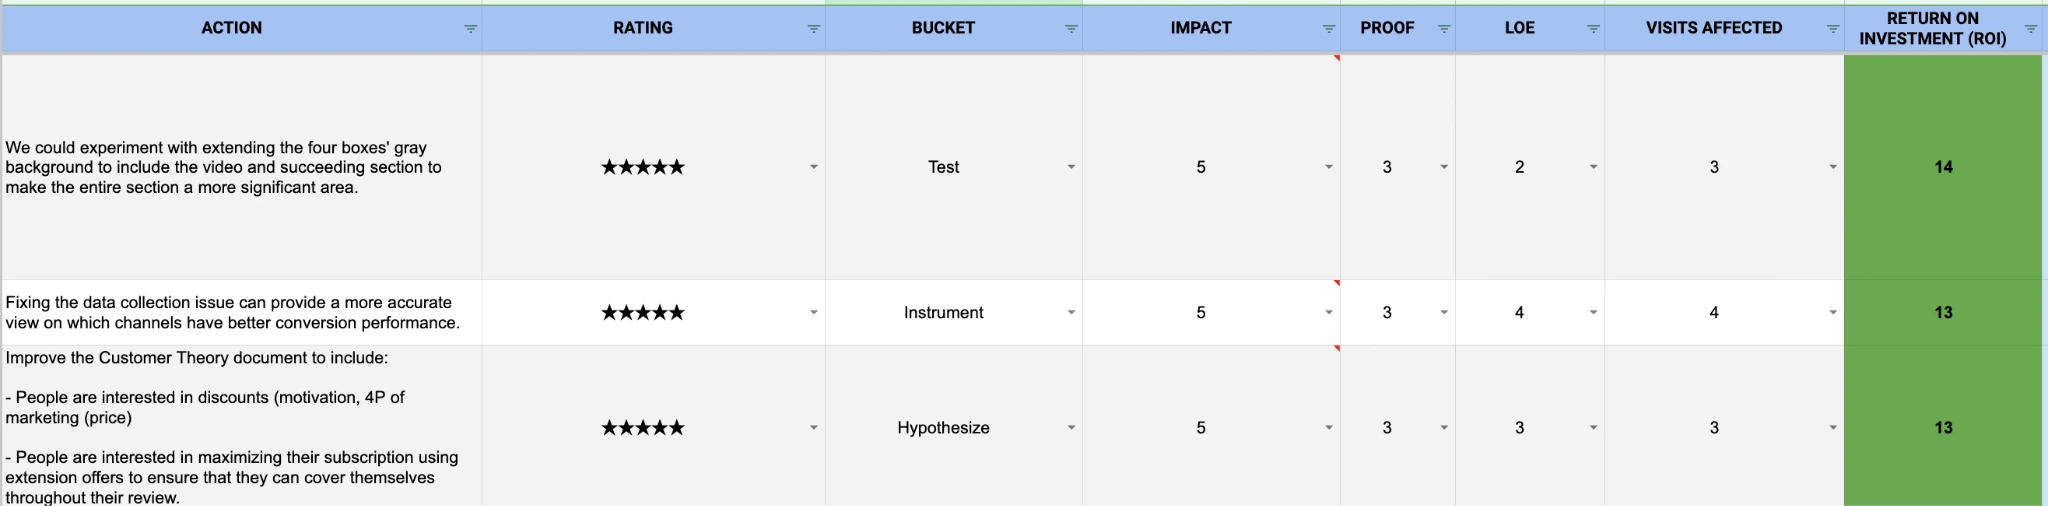Open visits affected dropdown in Hypothesize row

(1833, 428)
